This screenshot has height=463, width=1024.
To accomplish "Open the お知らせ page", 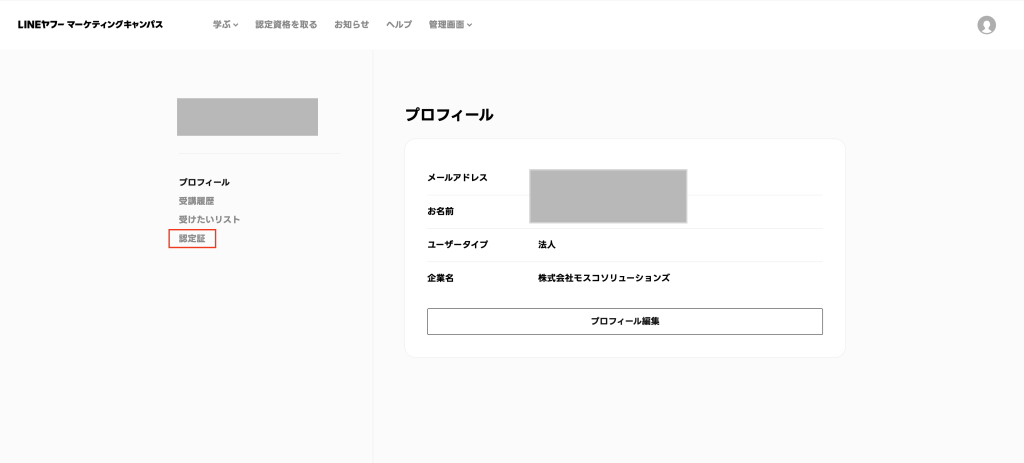I will pos(351,24).
